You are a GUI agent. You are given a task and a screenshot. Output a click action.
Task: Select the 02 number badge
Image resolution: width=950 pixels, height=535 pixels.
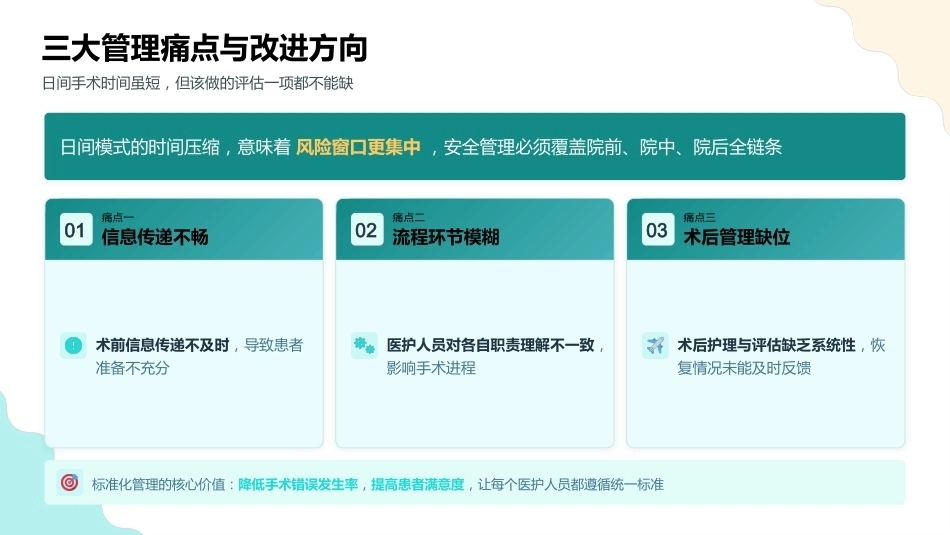[367, 230]
